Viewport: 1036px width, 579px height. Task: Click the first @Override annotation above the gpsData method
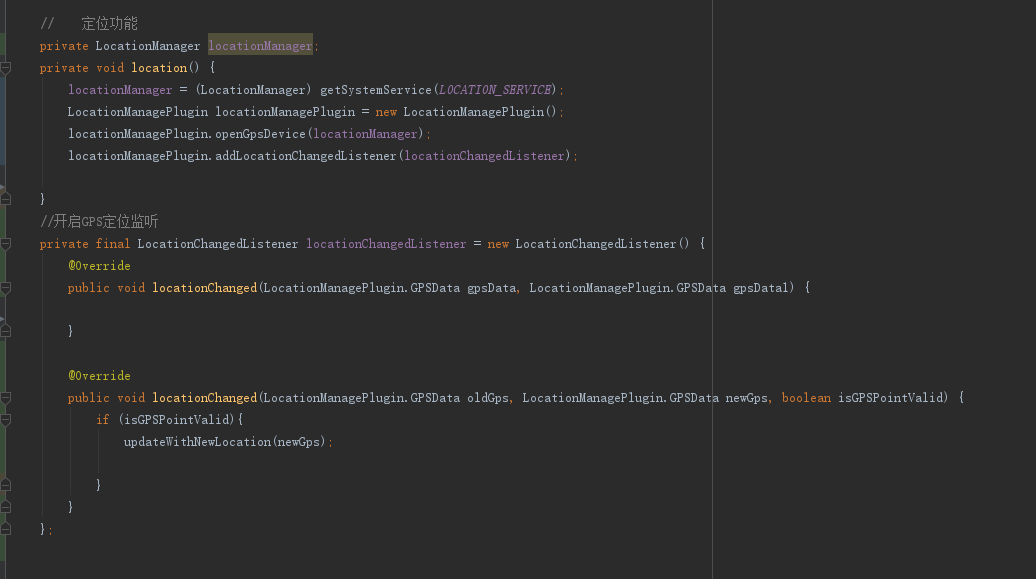pyautogui.click(x=99, y=266)
